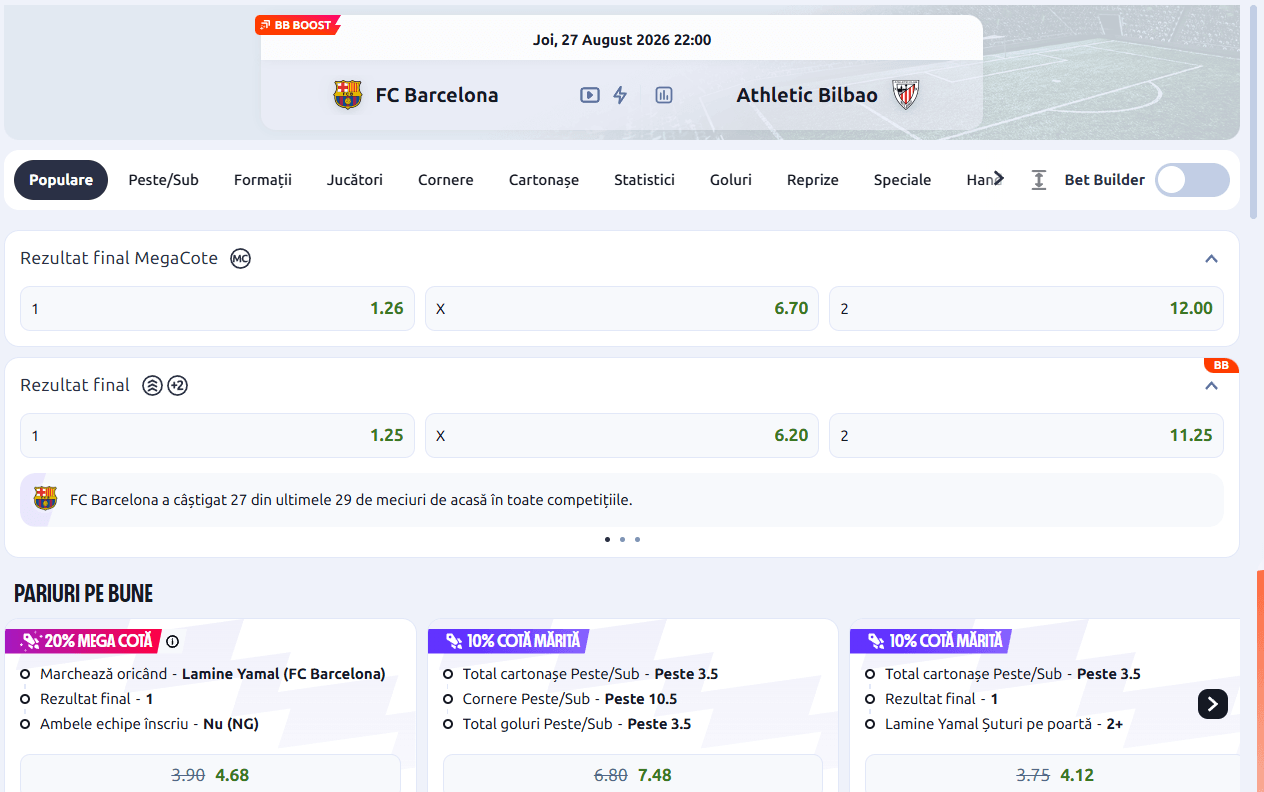
Task: Select the Populare tab
Action: (61, 180)
